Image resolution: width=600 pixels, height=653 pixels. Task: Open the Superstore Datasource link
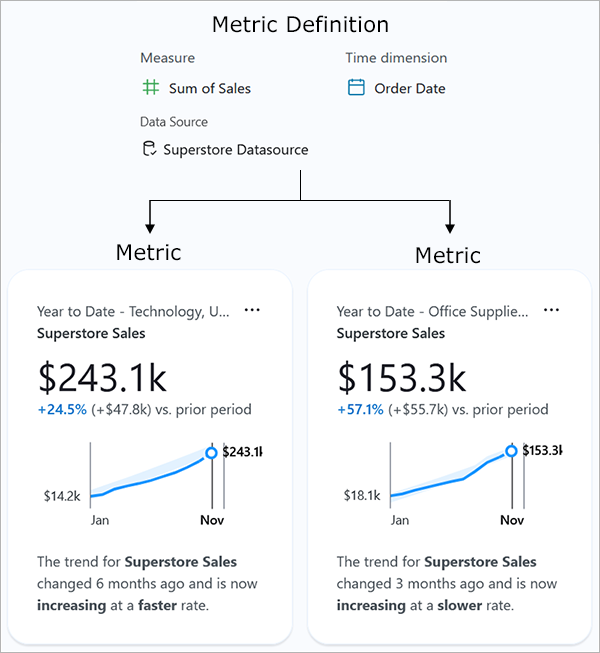click(235, 150)
